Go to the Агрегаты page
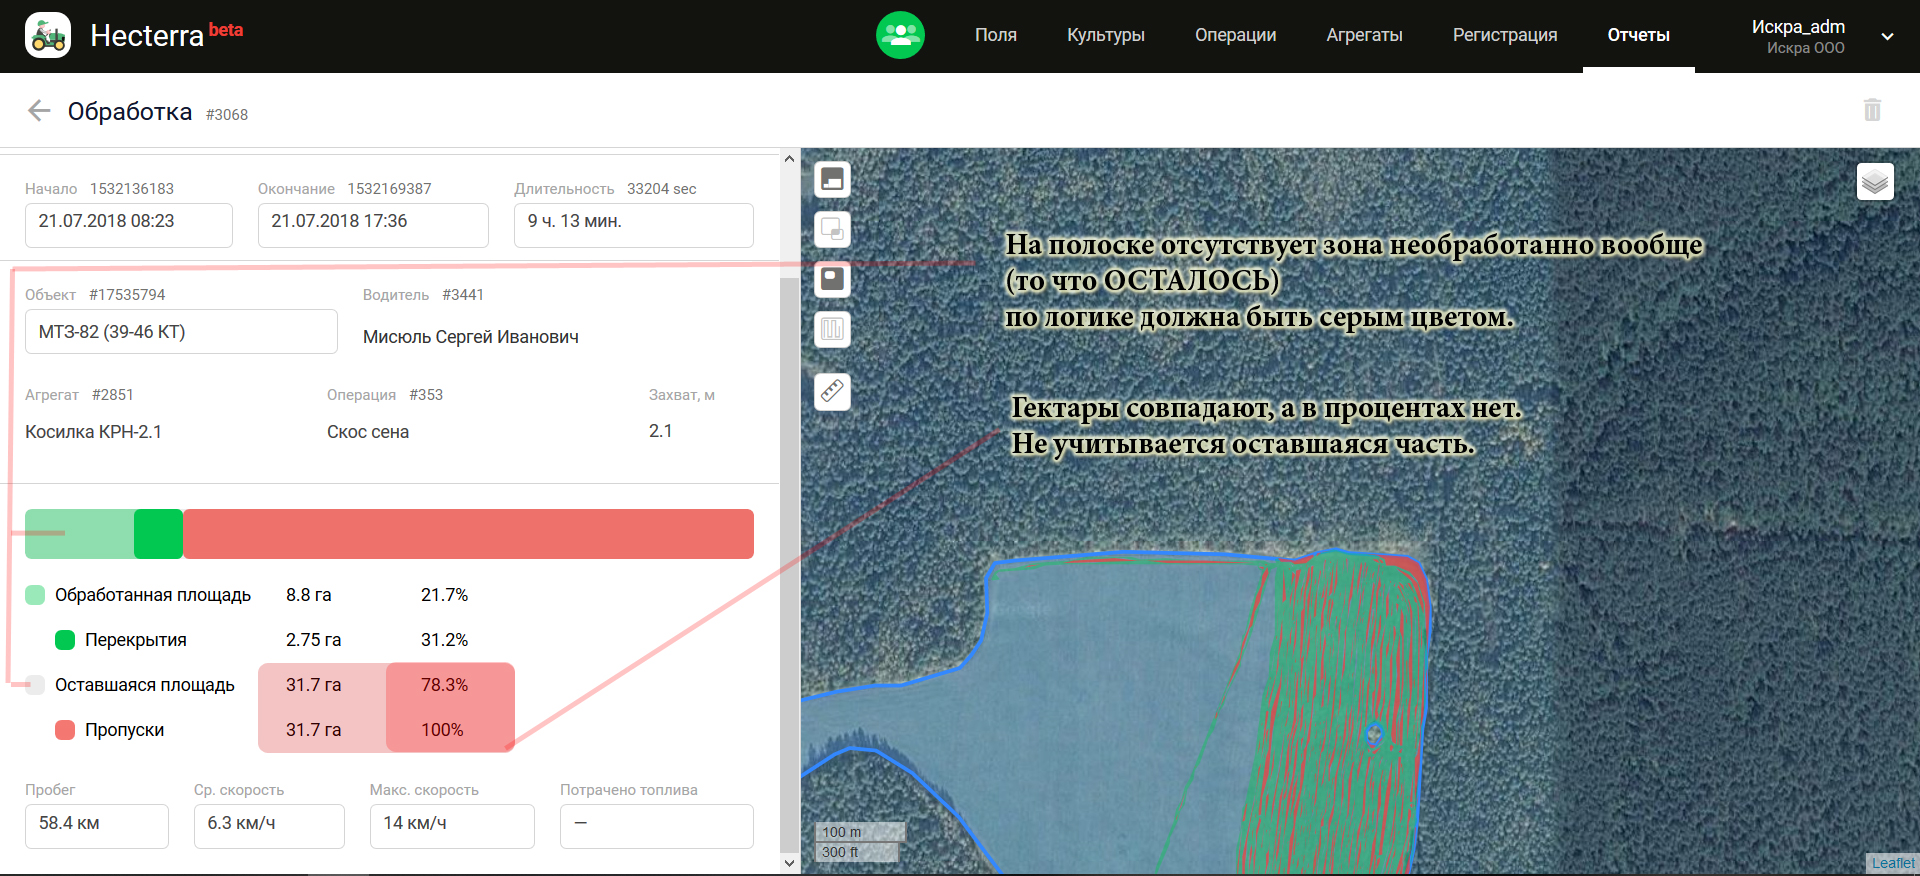The width and height of the screenshot is (1920, 876). [x=1364, y=36]
